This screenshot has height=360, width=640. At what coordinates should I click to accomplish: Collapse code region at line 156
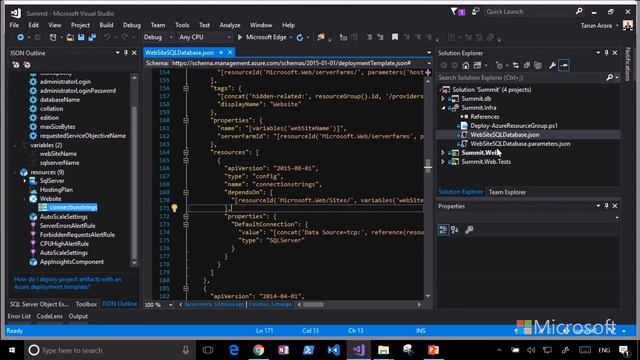coord(186,88)
